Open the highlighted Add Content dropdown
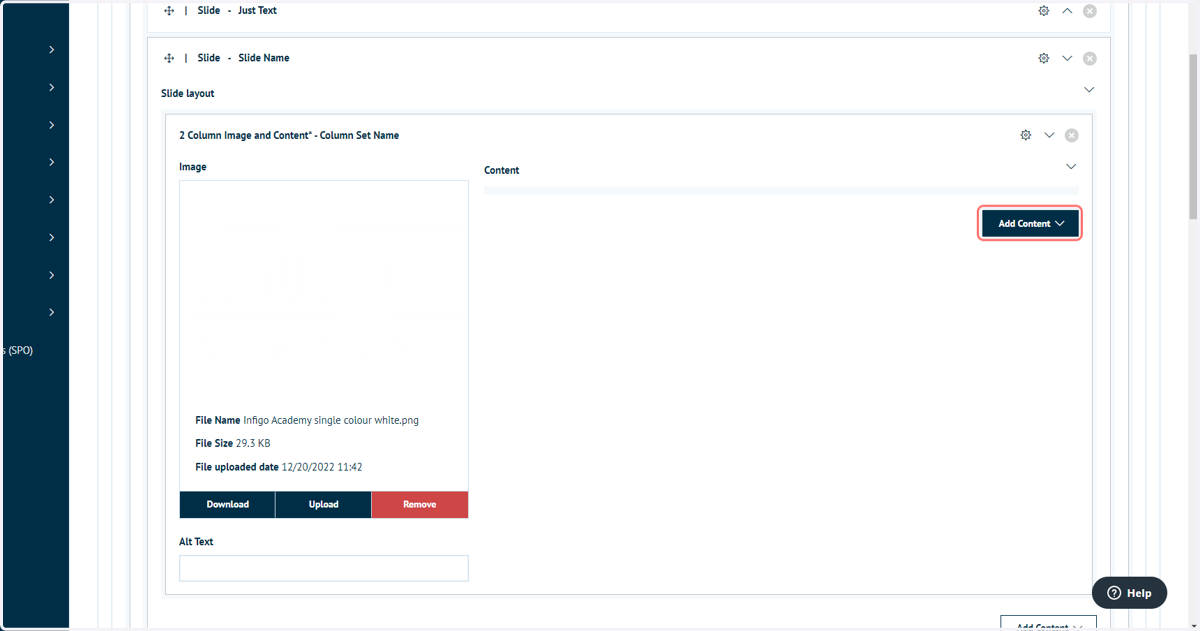 [x=1030, y=224]
